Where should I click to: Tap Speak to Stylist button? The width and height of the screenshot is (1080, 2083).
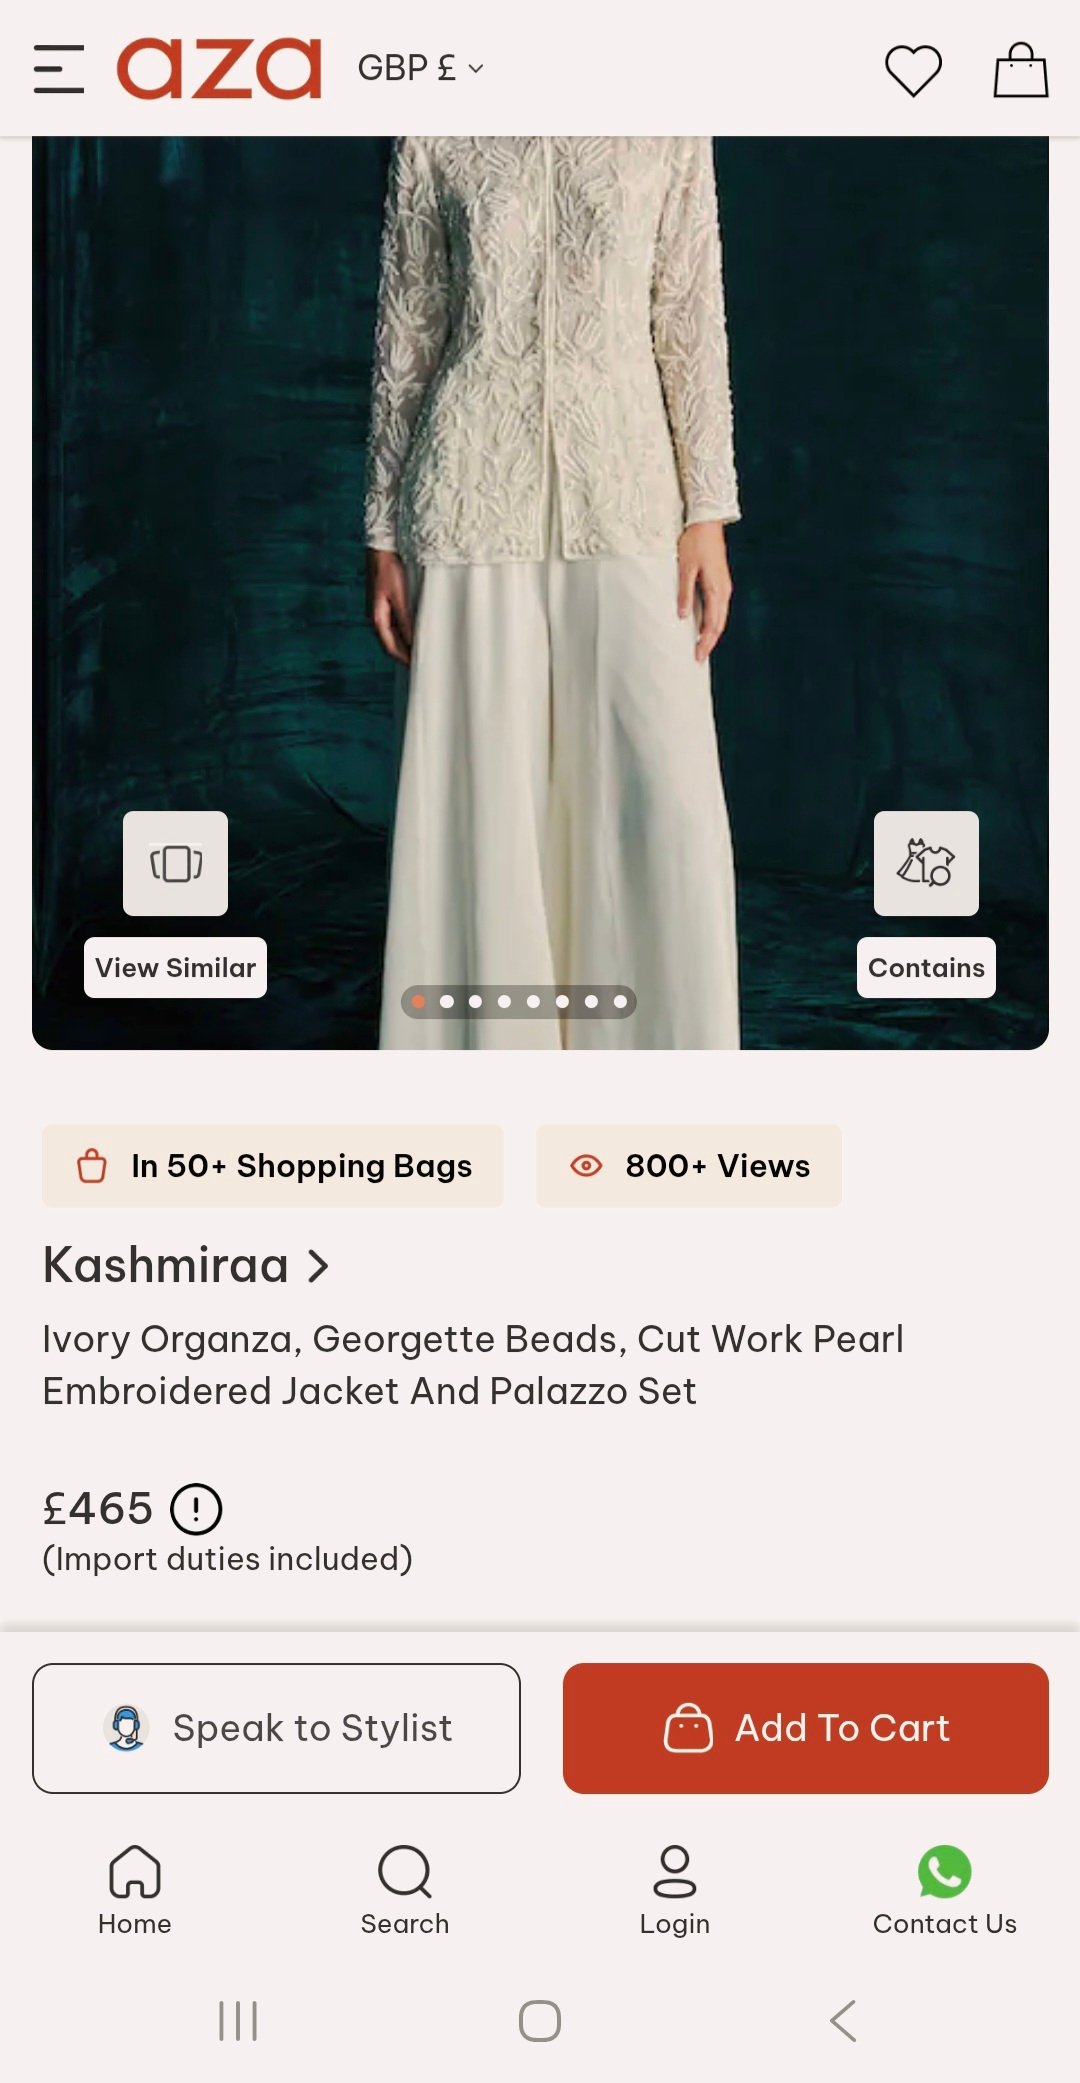(276, 1728)
